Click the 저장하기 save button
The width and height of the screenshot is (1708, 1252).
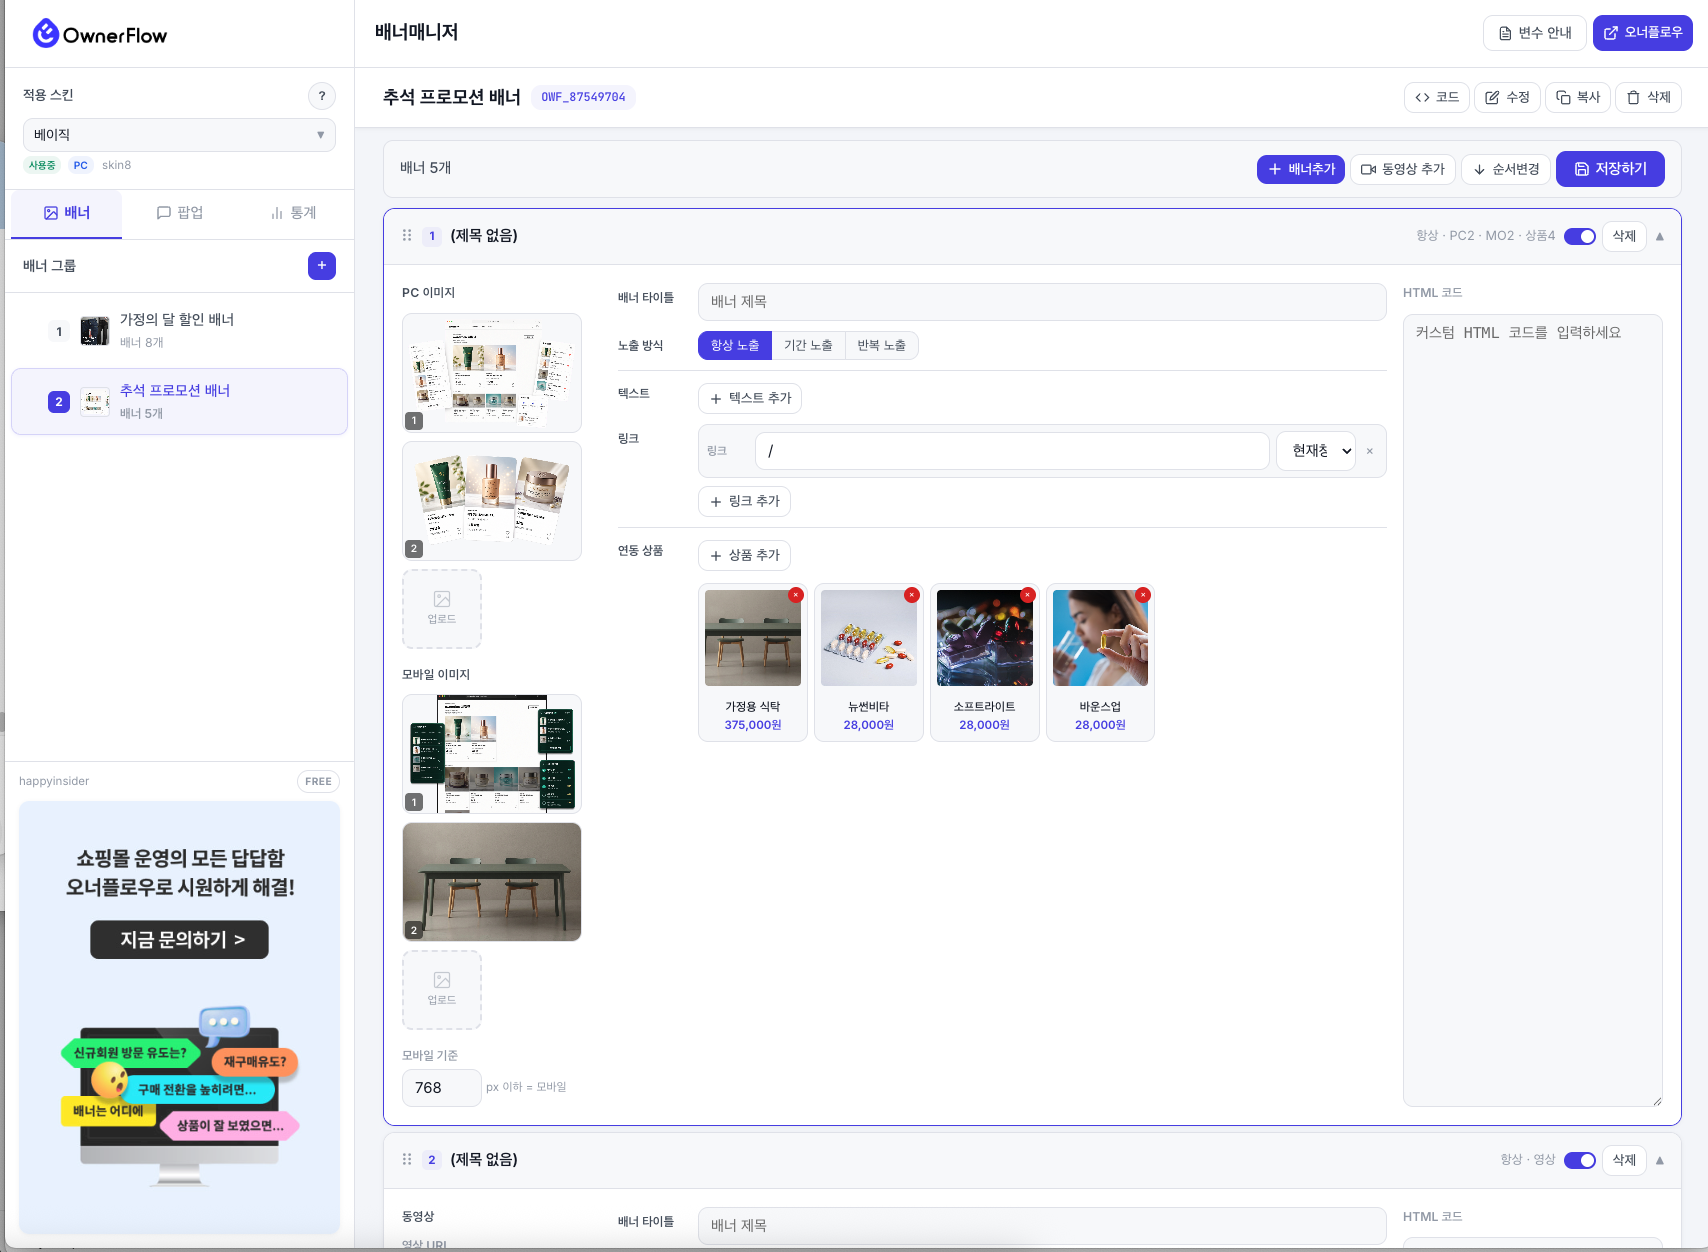click(1610, 169)
